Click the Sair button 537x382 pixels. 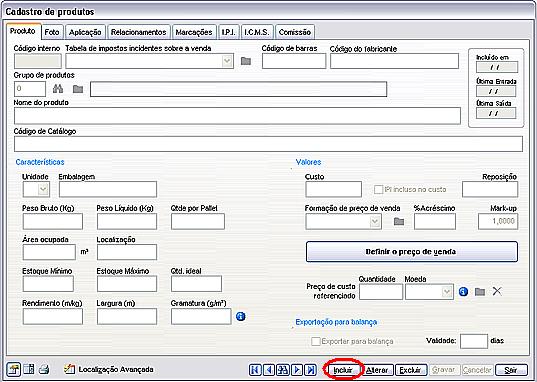point(511,370)
